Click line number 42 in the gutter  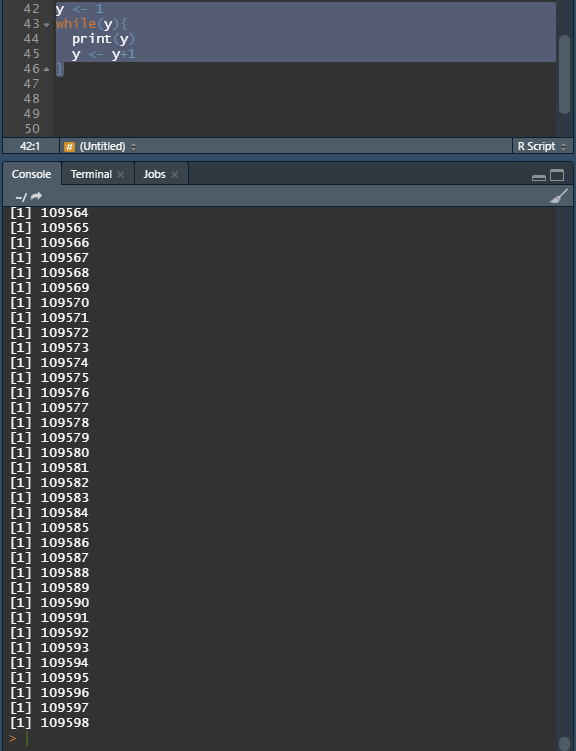coord(32,9)
